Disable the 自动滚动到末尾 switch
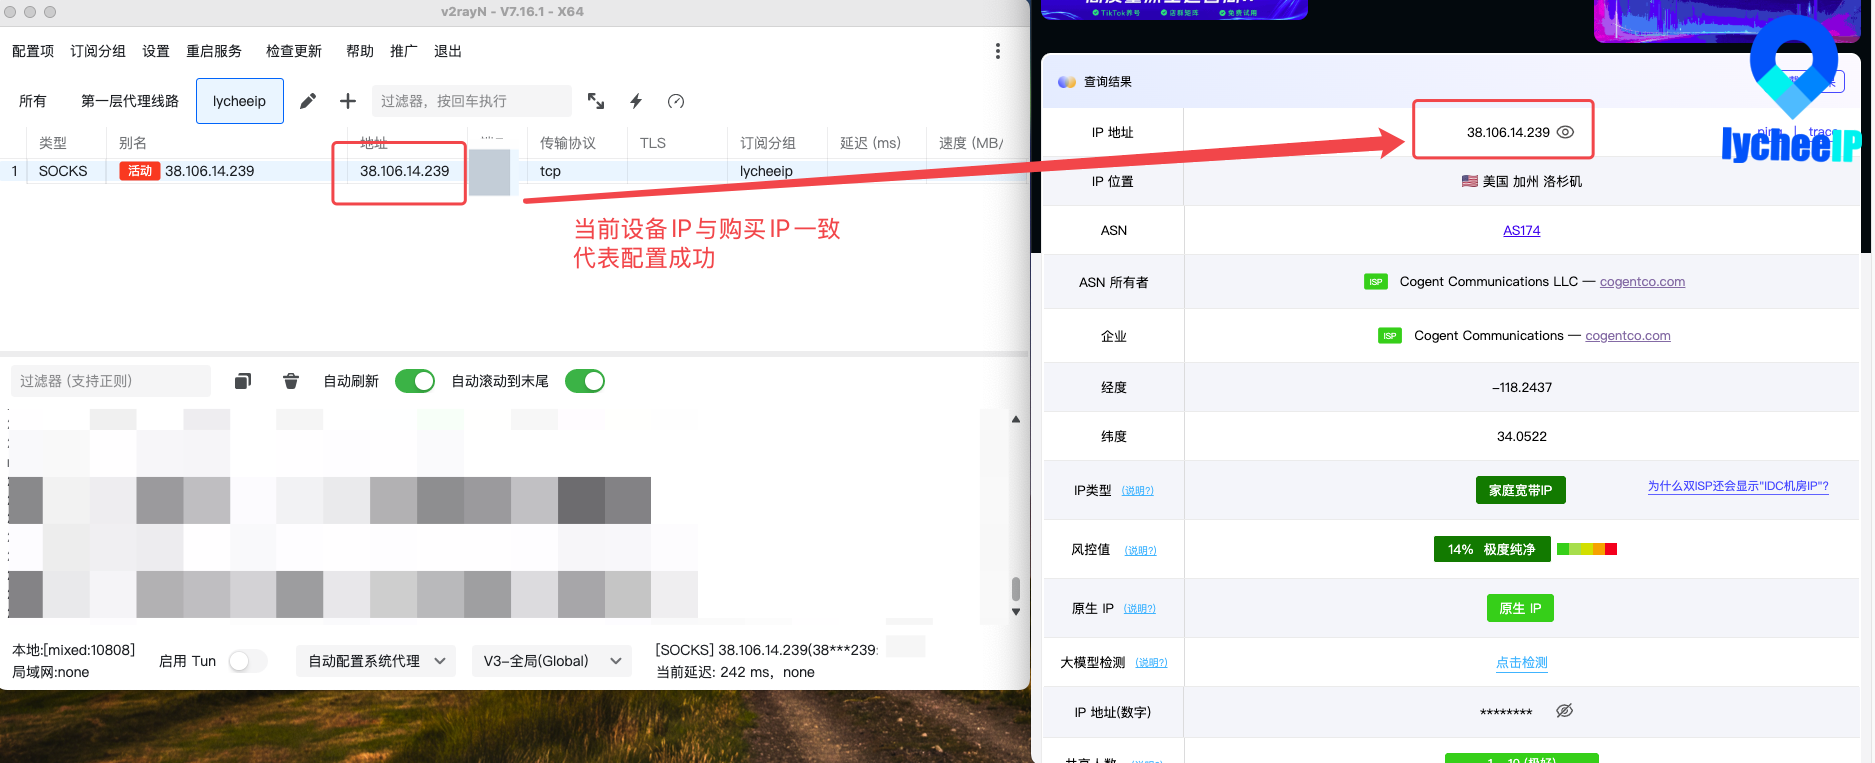Image resolution: width=1875 pixels, height=763 pixels. 585,381
